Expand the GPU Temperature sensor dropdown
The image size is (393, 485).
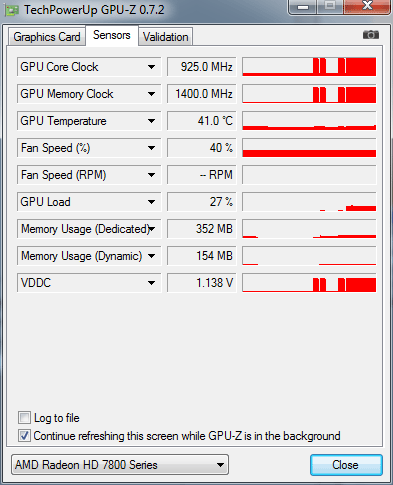[x=151, y=121]
